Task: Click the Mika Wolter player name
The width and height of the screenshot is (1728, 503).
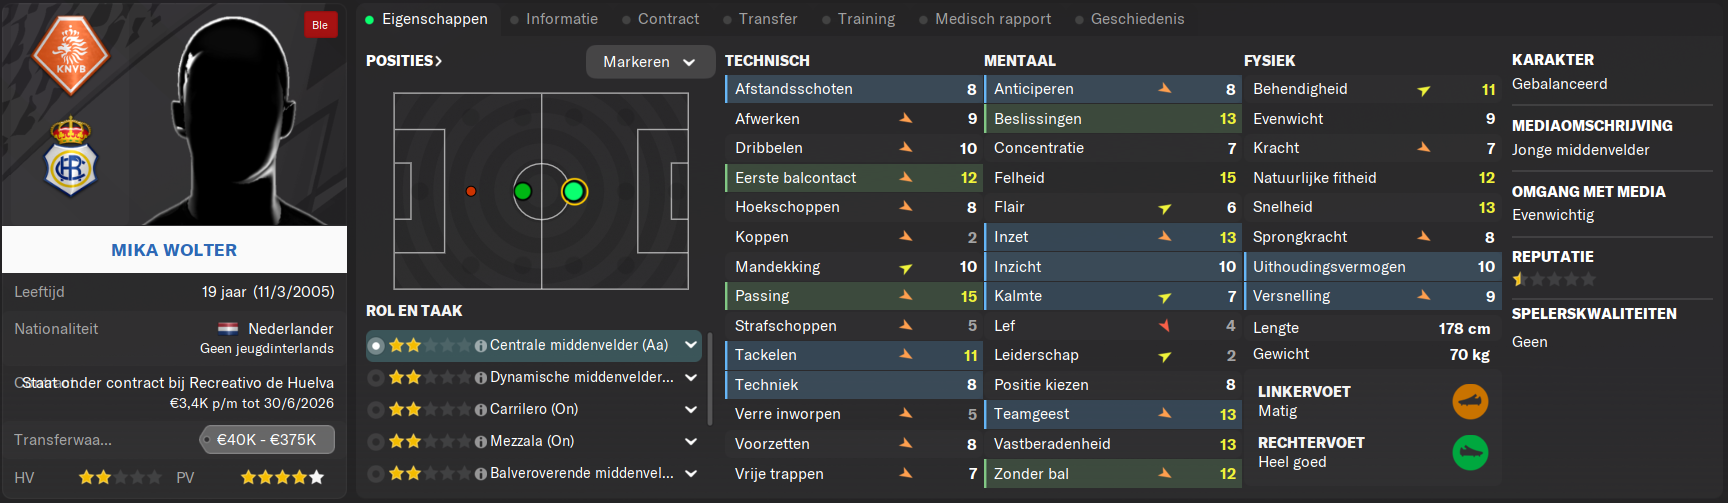Action: (174, 250)
